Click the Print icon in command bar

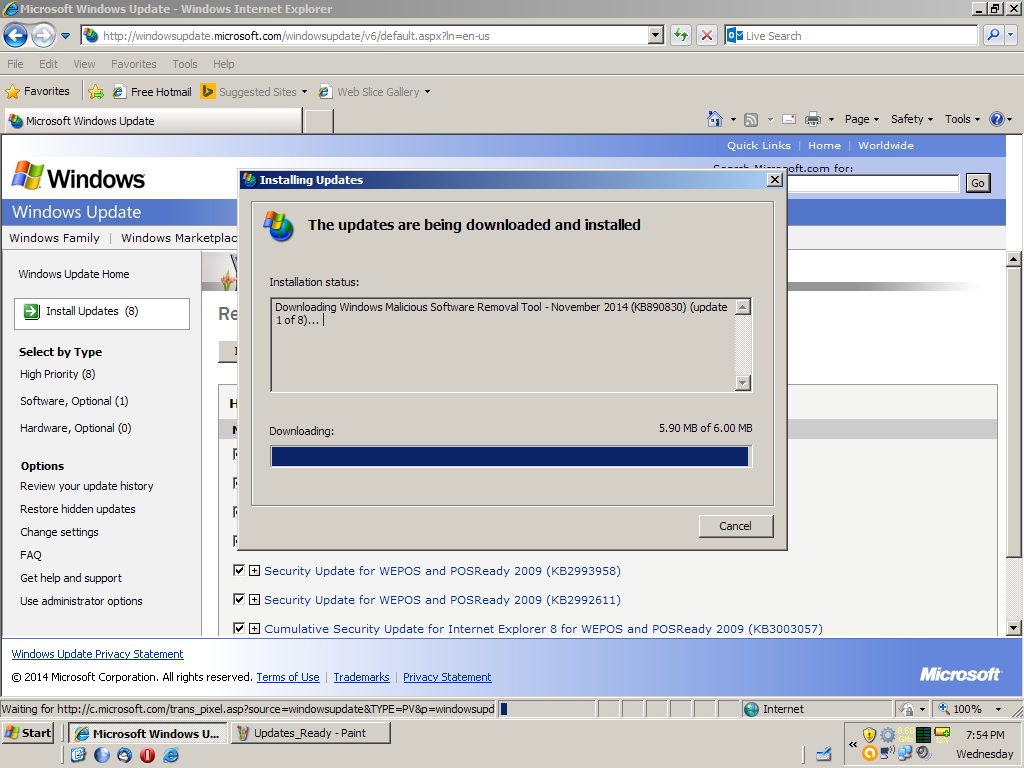pyautogui.click(x=812, y=119)
